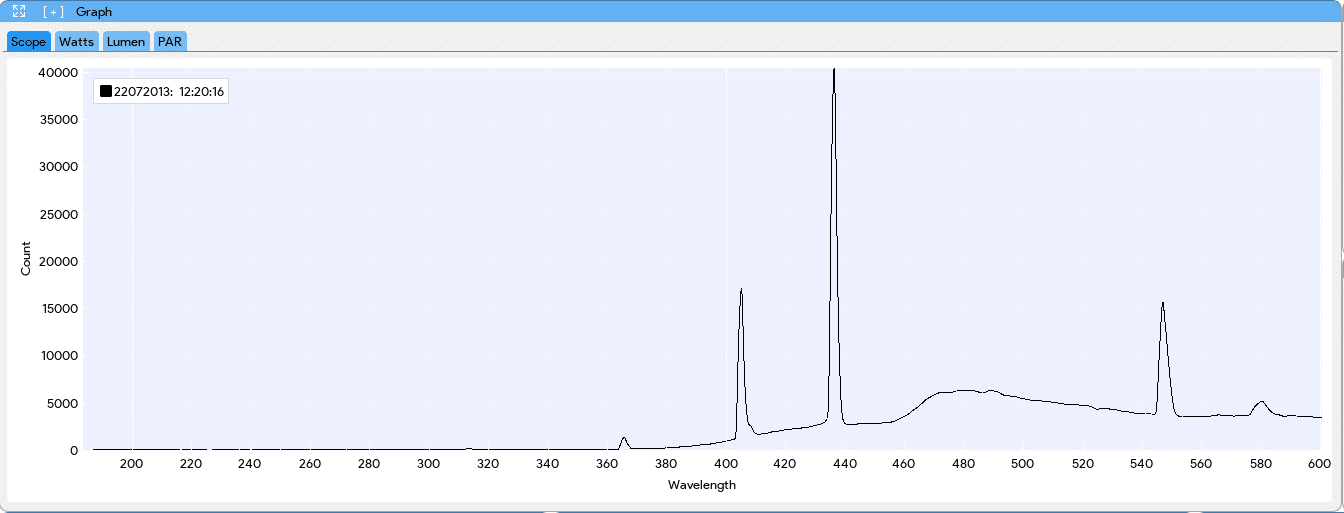Click the Count axis title

[x=26, y=259]
